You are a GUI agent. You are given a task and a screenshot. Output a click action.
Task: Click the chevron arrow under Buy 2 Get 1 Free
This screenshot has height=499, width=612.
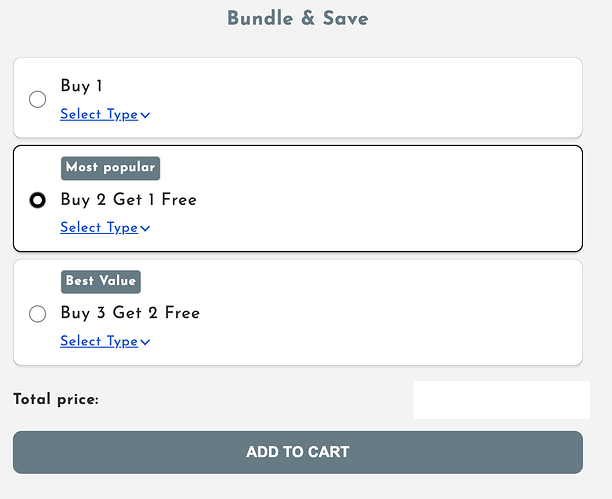146,228
